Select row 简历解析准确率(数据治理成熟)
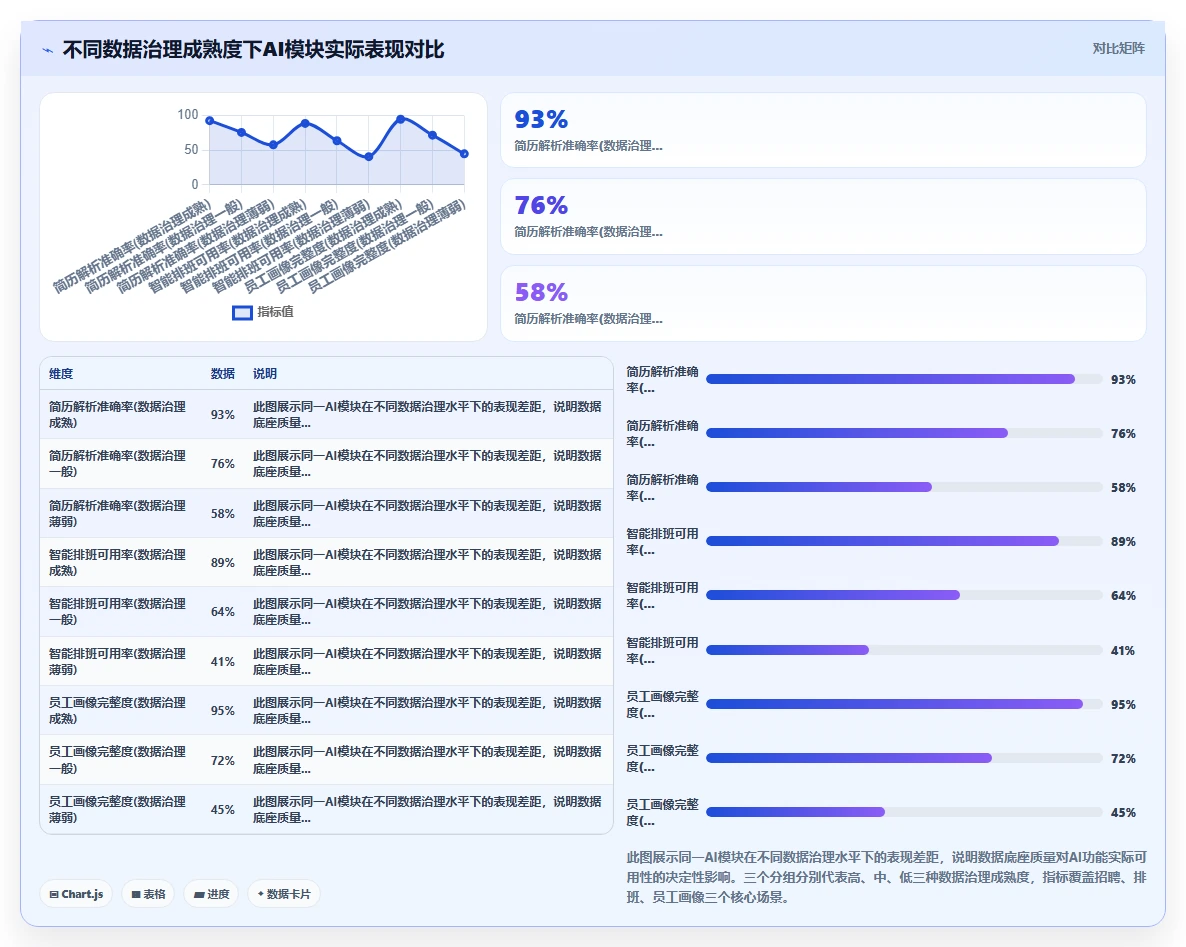 pos(326,415)
